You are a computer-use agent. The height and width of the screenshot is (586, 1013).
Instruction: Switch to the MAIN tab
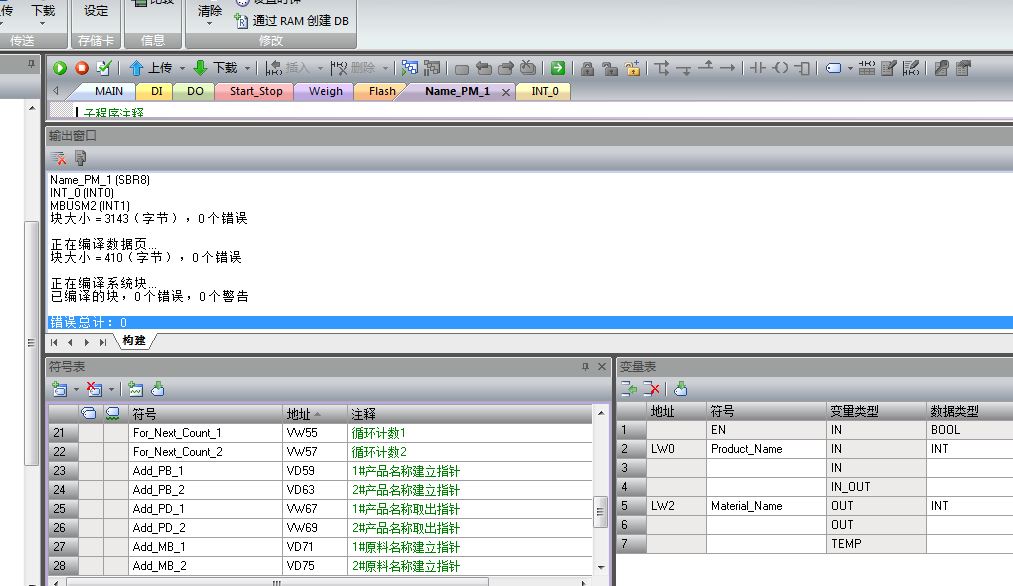pyautogui.click(x=109, y=92)
